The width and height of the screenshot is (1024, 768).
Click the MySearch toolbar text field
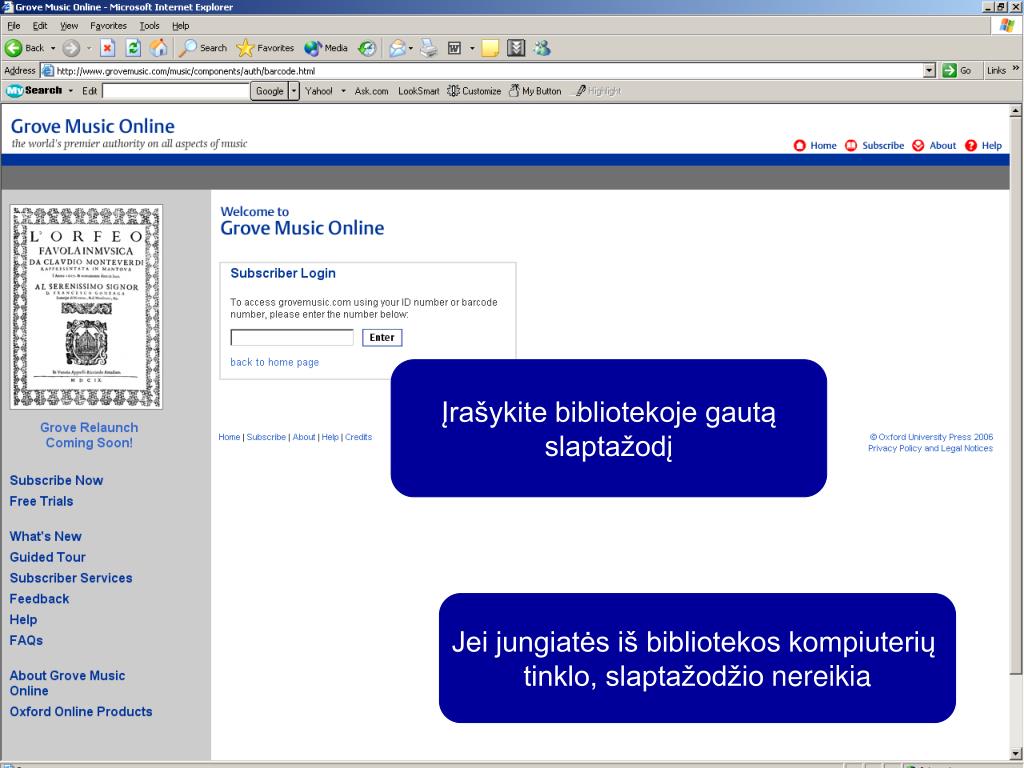(x=176, y=91)
